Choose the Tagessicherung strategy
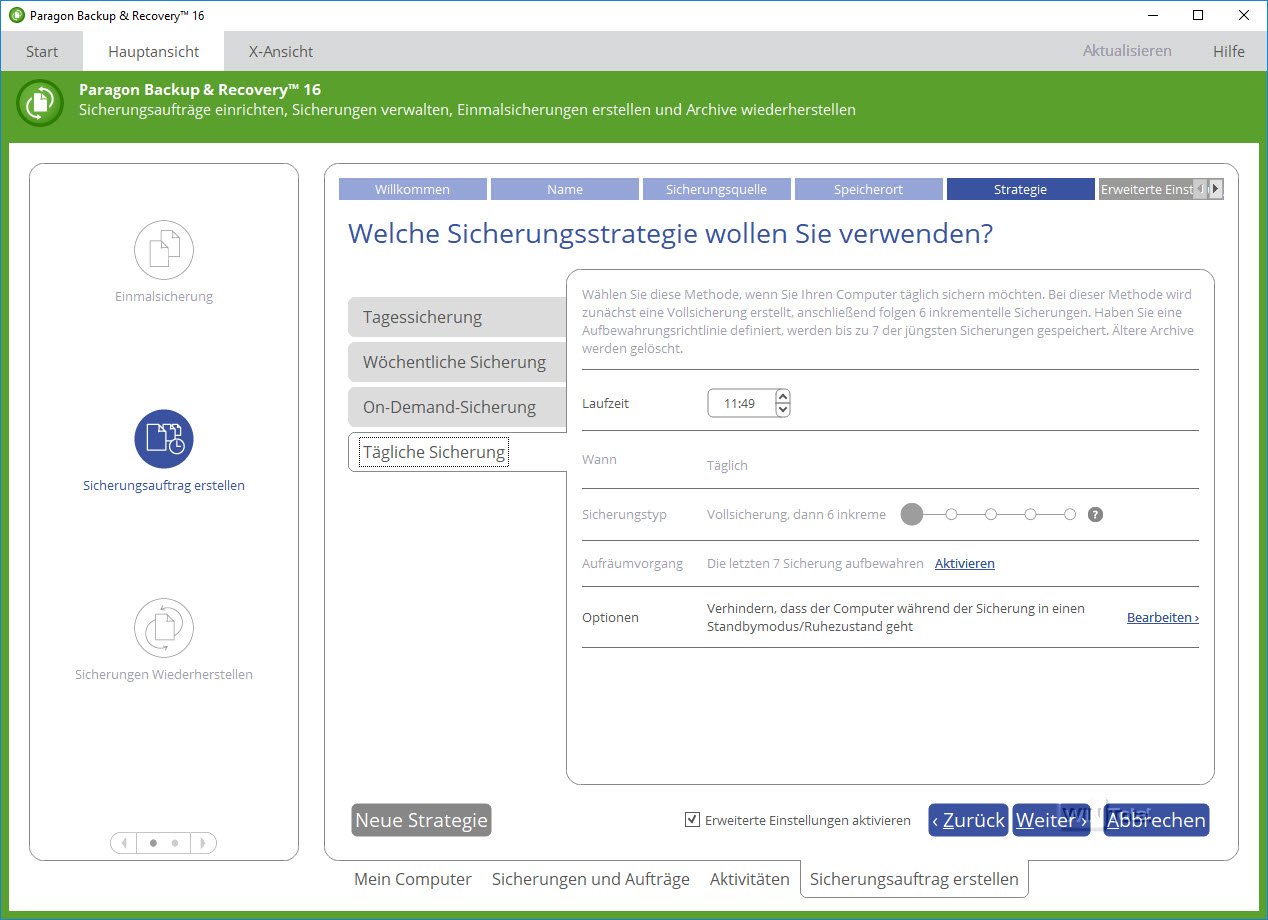 click(457, 317)
